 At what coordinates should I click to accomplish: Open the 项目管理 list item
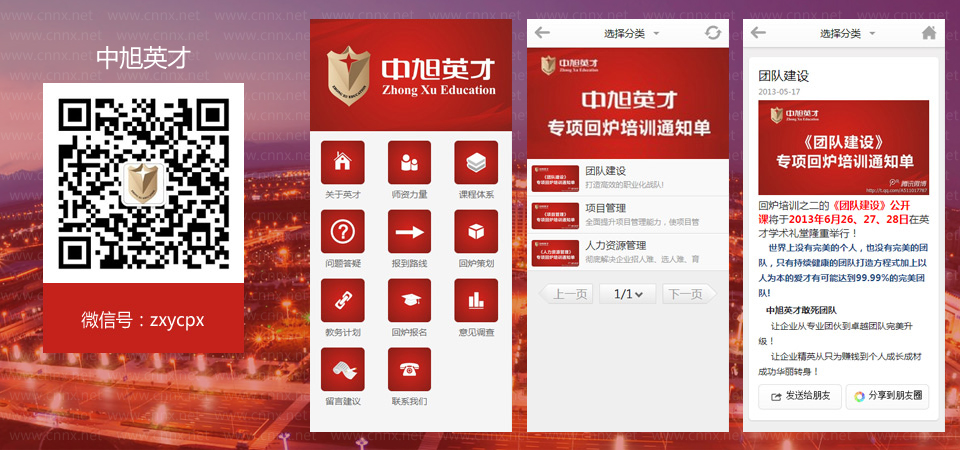pyautogui.click(x=628, y=215)
